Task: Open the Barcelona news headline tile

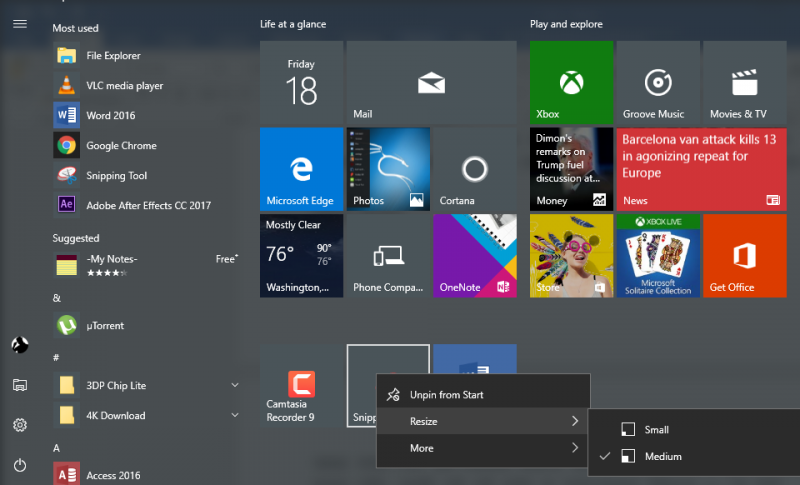Action: click(x=700, y=168)
